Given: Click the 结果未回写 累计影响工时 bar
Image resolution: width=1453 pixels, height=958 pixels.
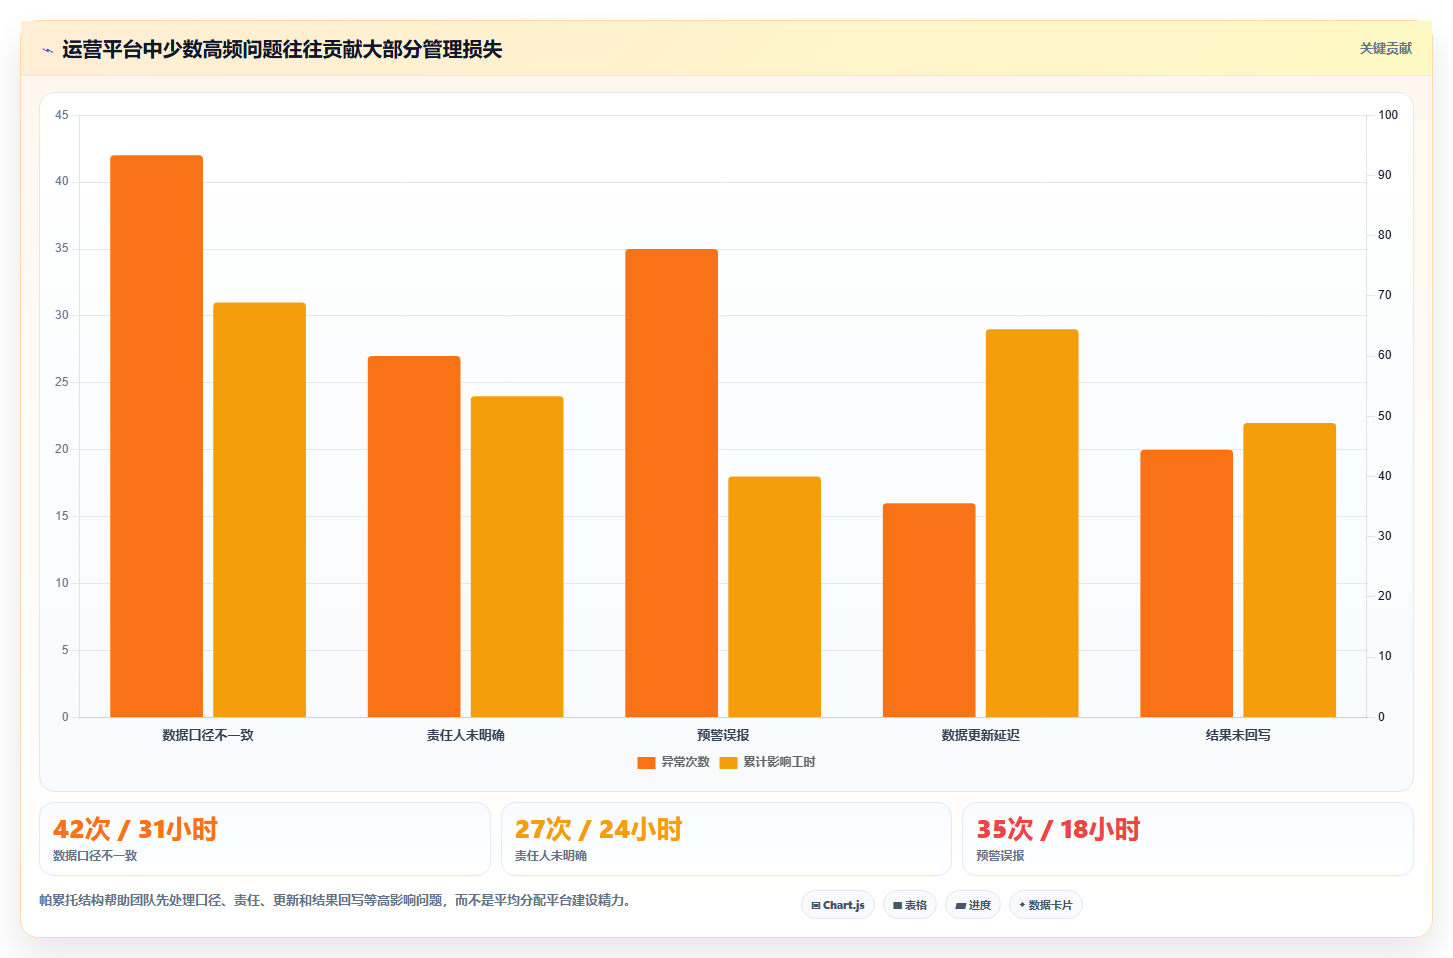Looking at the screenshot, I should [x=1289, y=570].
